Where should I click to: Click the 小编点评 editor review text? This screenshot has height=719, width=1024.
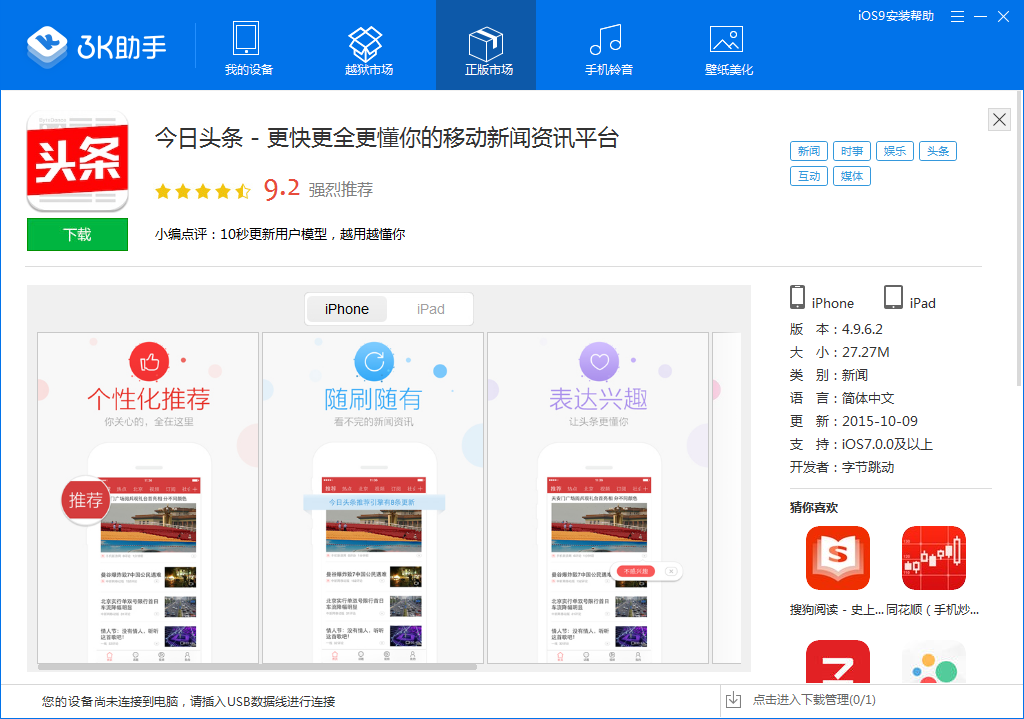pos(280,234)
